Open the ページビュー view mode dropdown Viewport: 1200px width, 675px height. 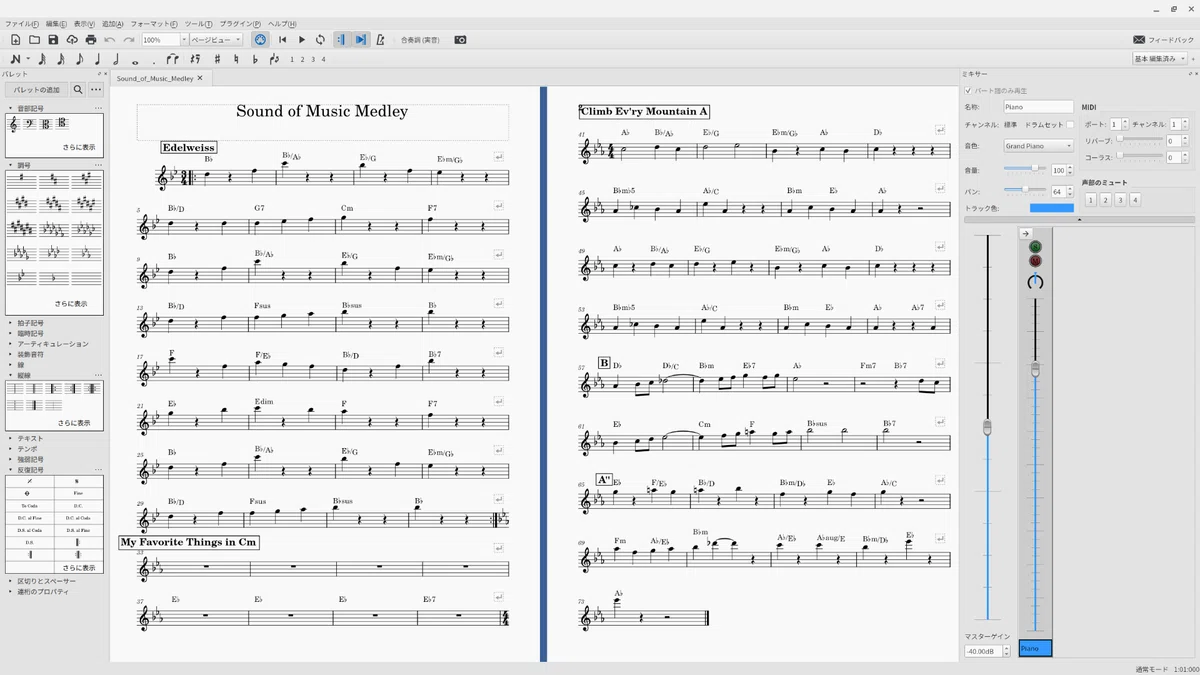click(216, 40)
